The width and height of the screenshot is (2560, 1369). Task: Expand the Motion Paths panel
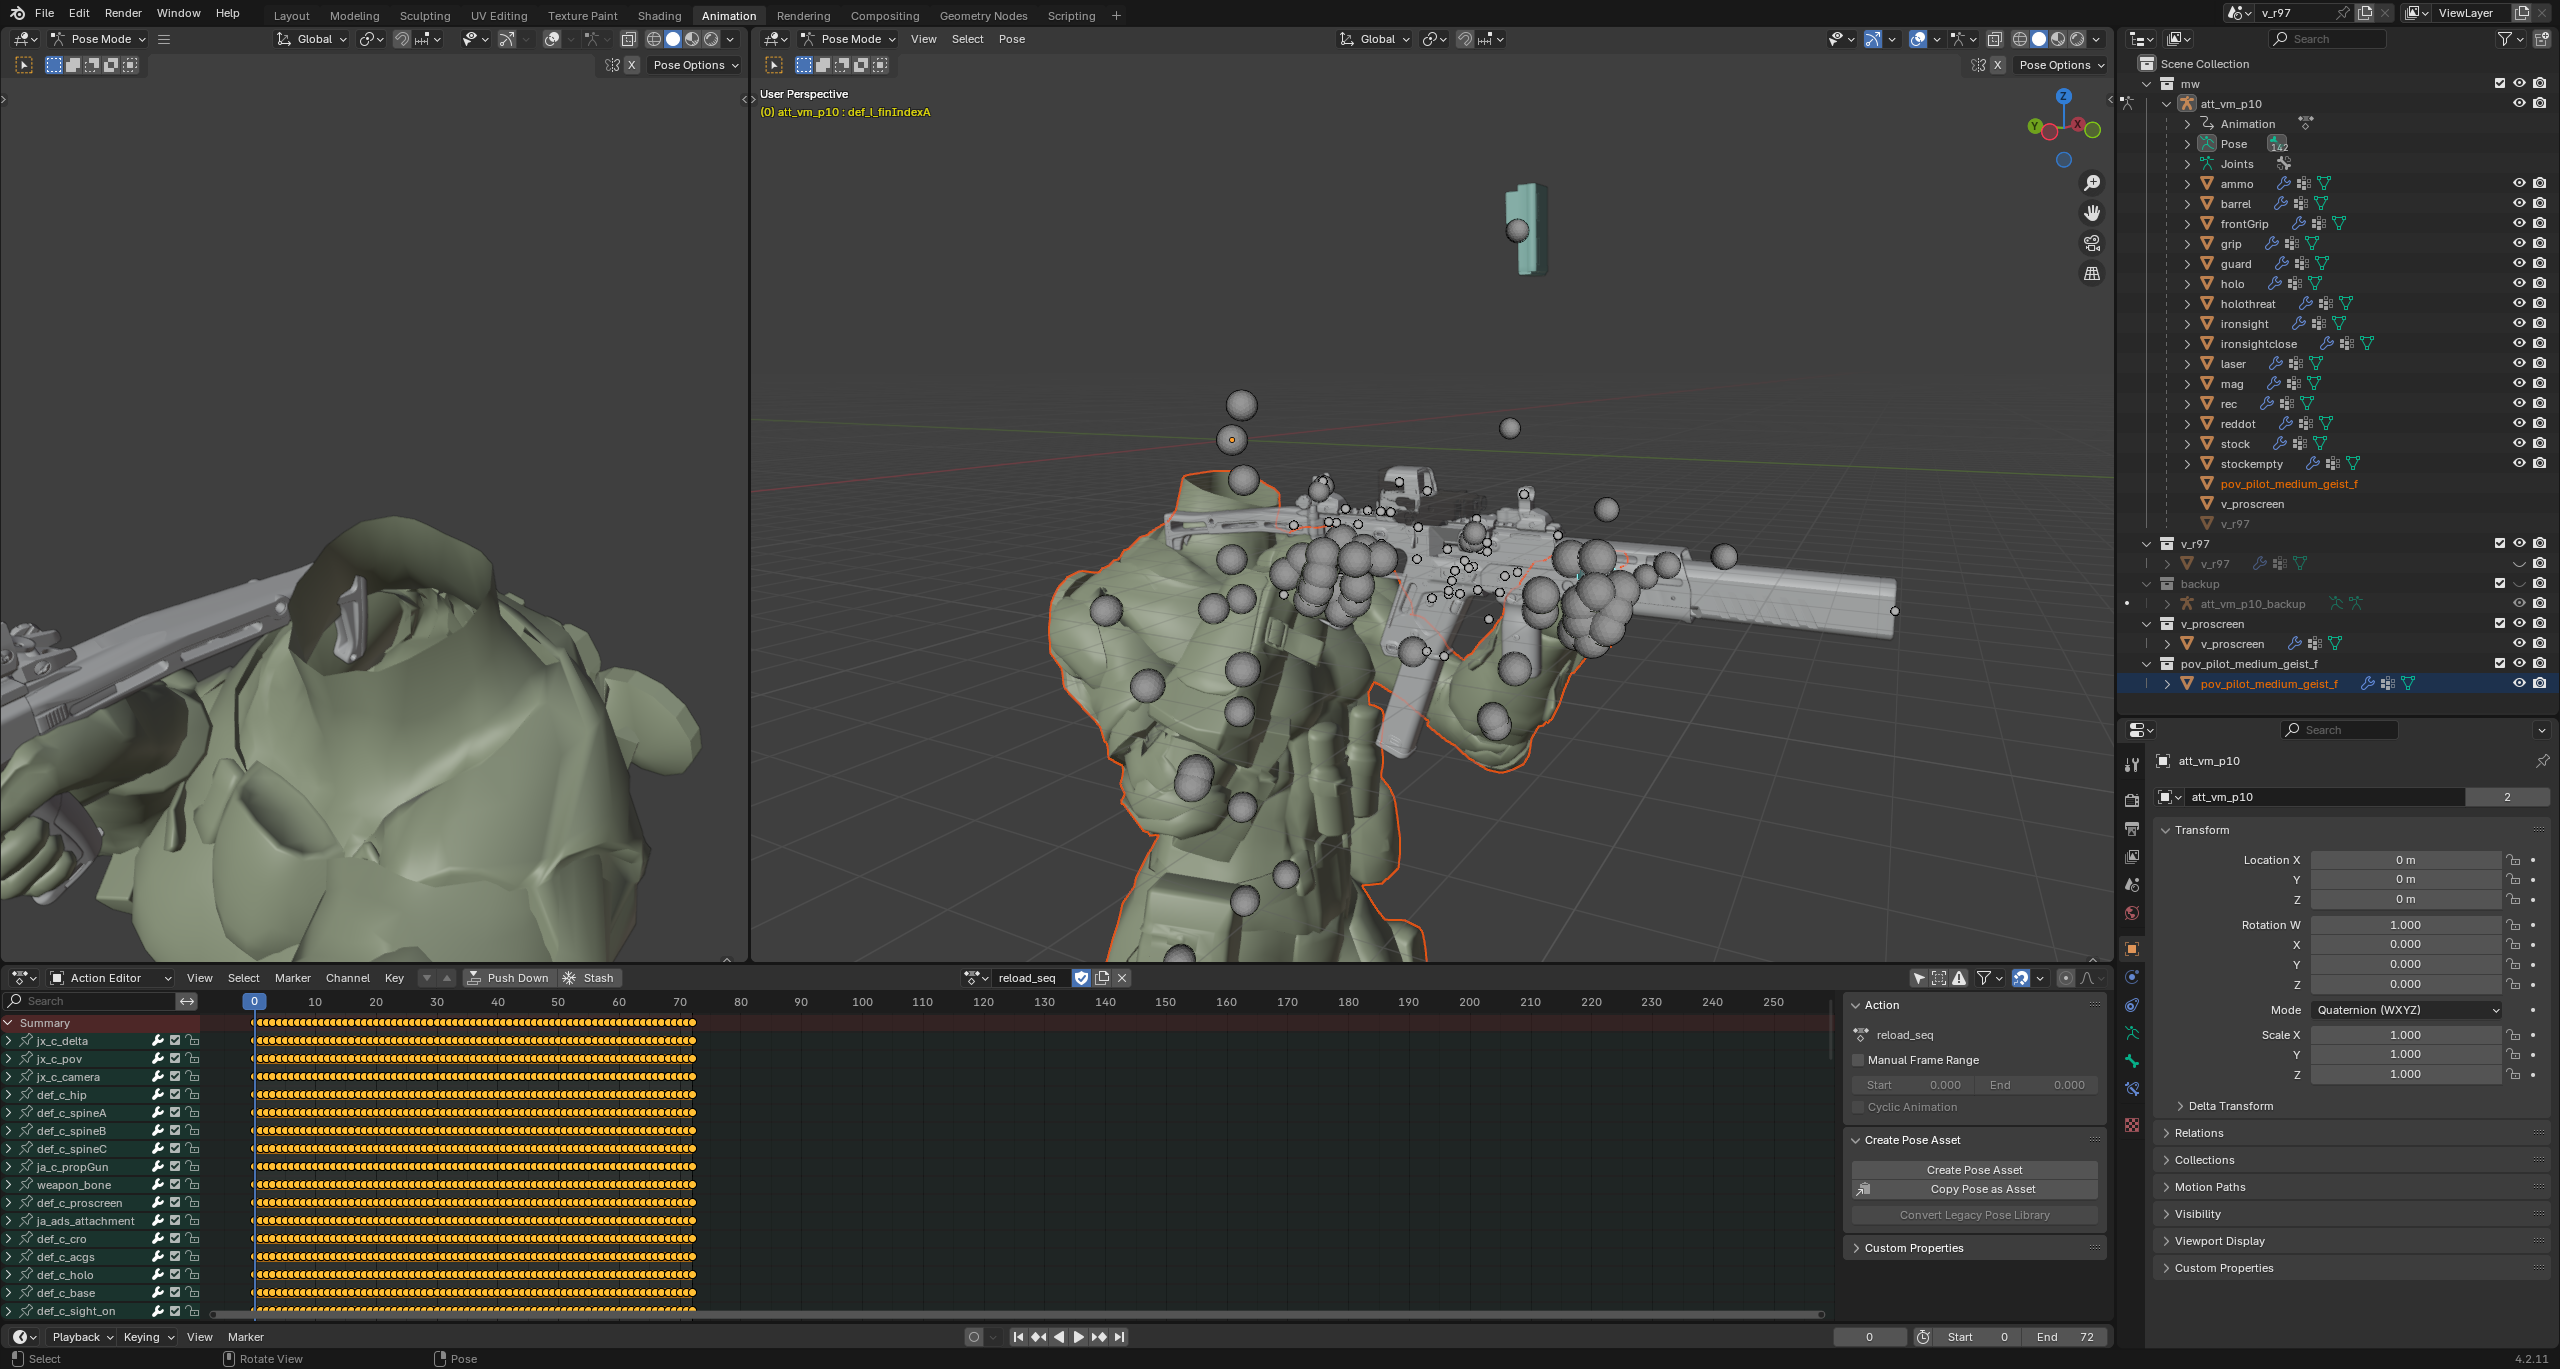click(2209, 1187)
